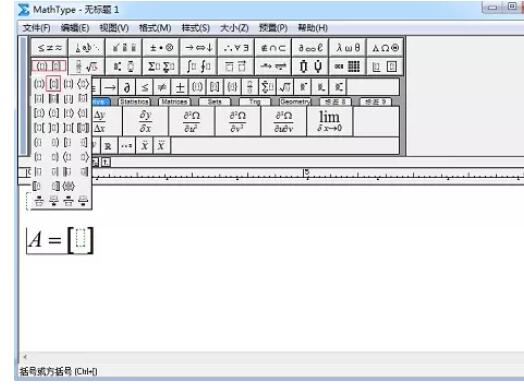
Task: Insert horizontal ellipsis symbol from small bar
Action: click(127, 146)
